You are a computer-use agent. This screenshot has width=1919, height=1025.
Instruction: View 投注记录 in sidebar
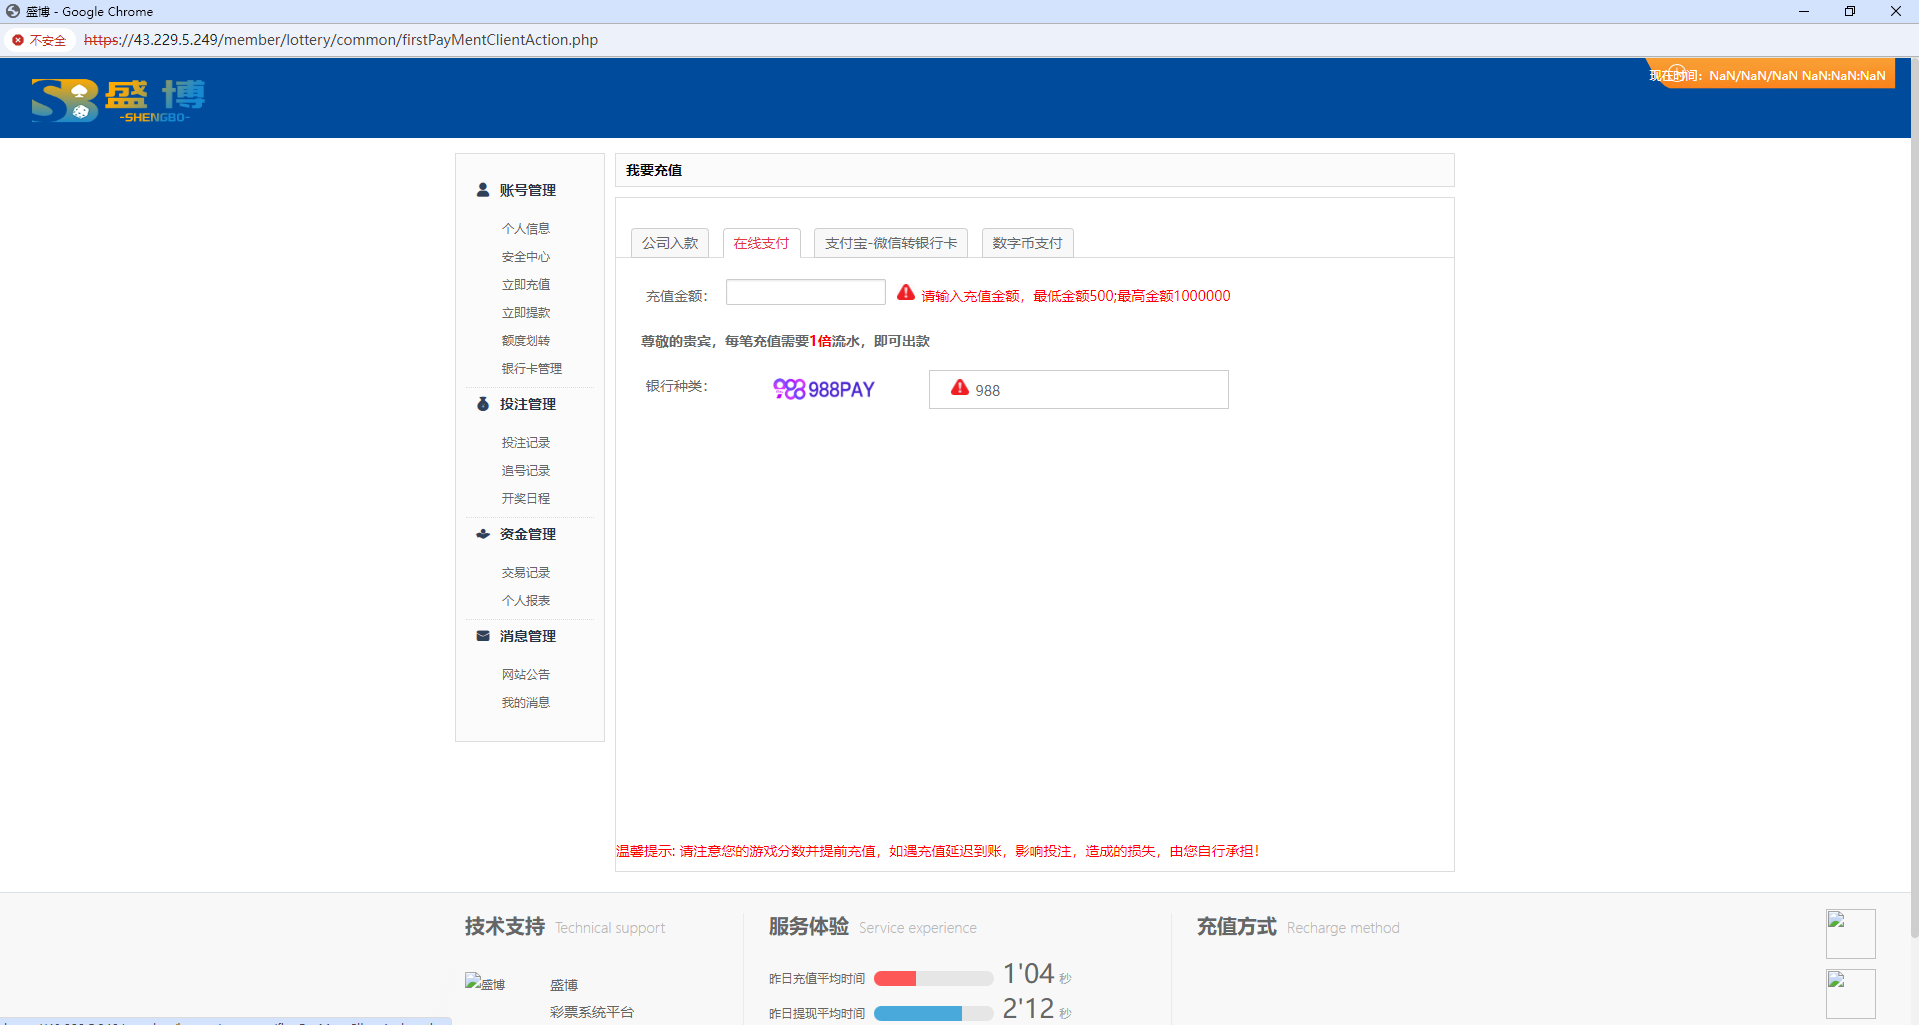[526, 443]
